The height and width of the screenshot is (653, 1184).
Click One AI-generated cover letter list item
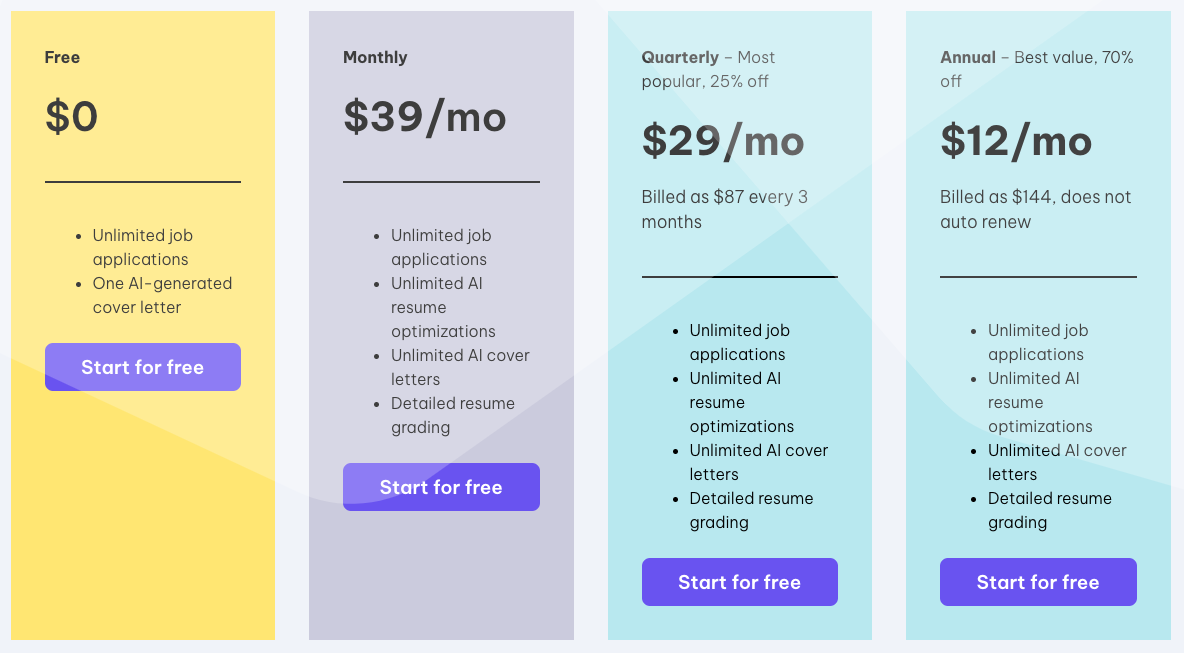coord(162,295)
